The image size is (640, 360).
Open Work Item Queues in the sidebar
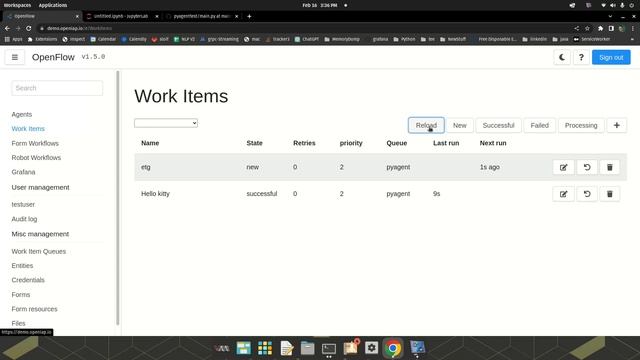pyautogui.click(x=39, y=251)
